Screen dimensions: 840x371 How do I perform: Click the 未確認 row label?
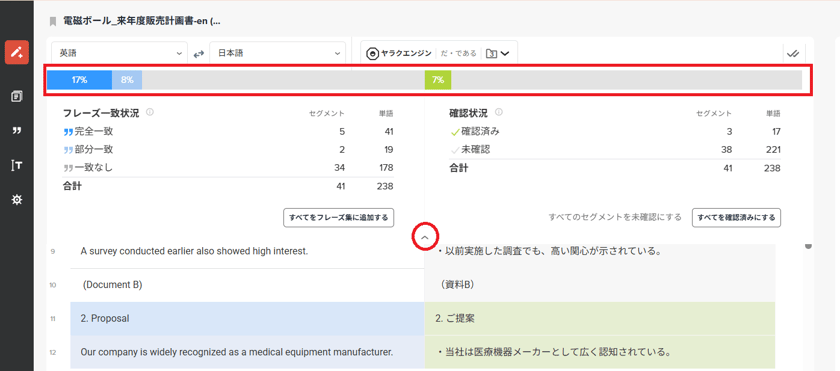click(x=476, y=149)
